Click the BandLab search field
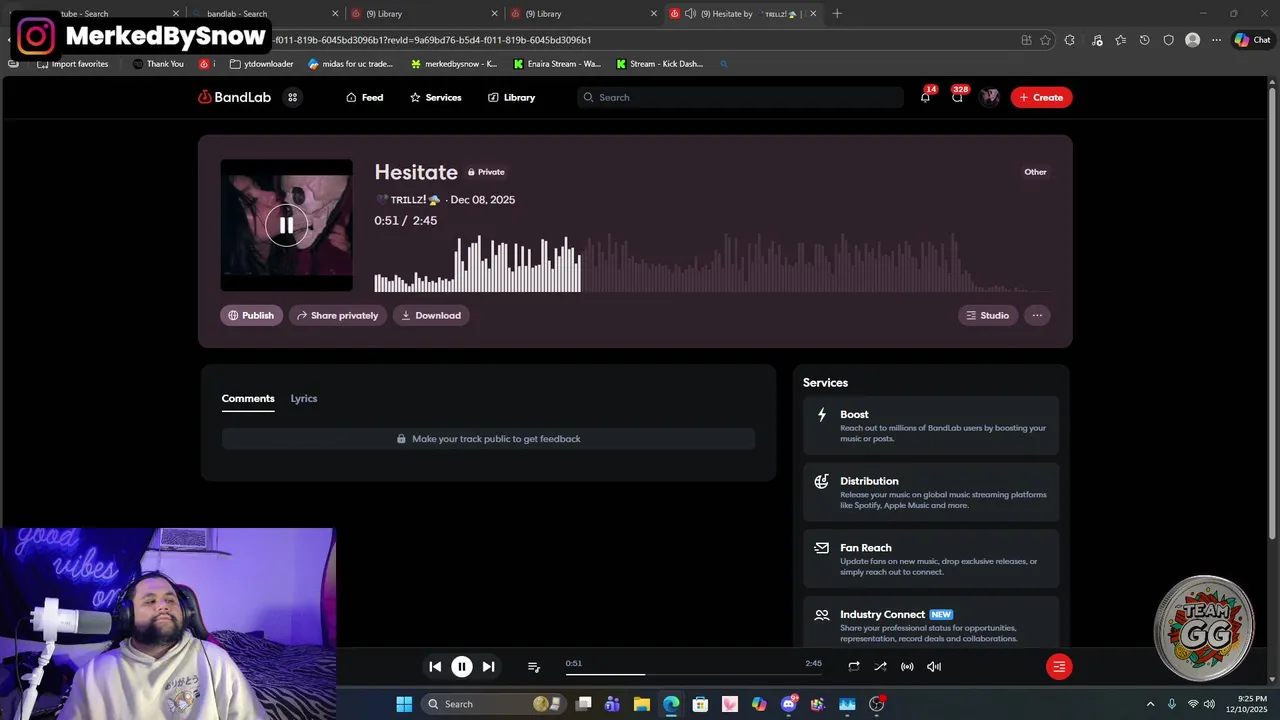 pyautogui.click(x=740, y=97)
